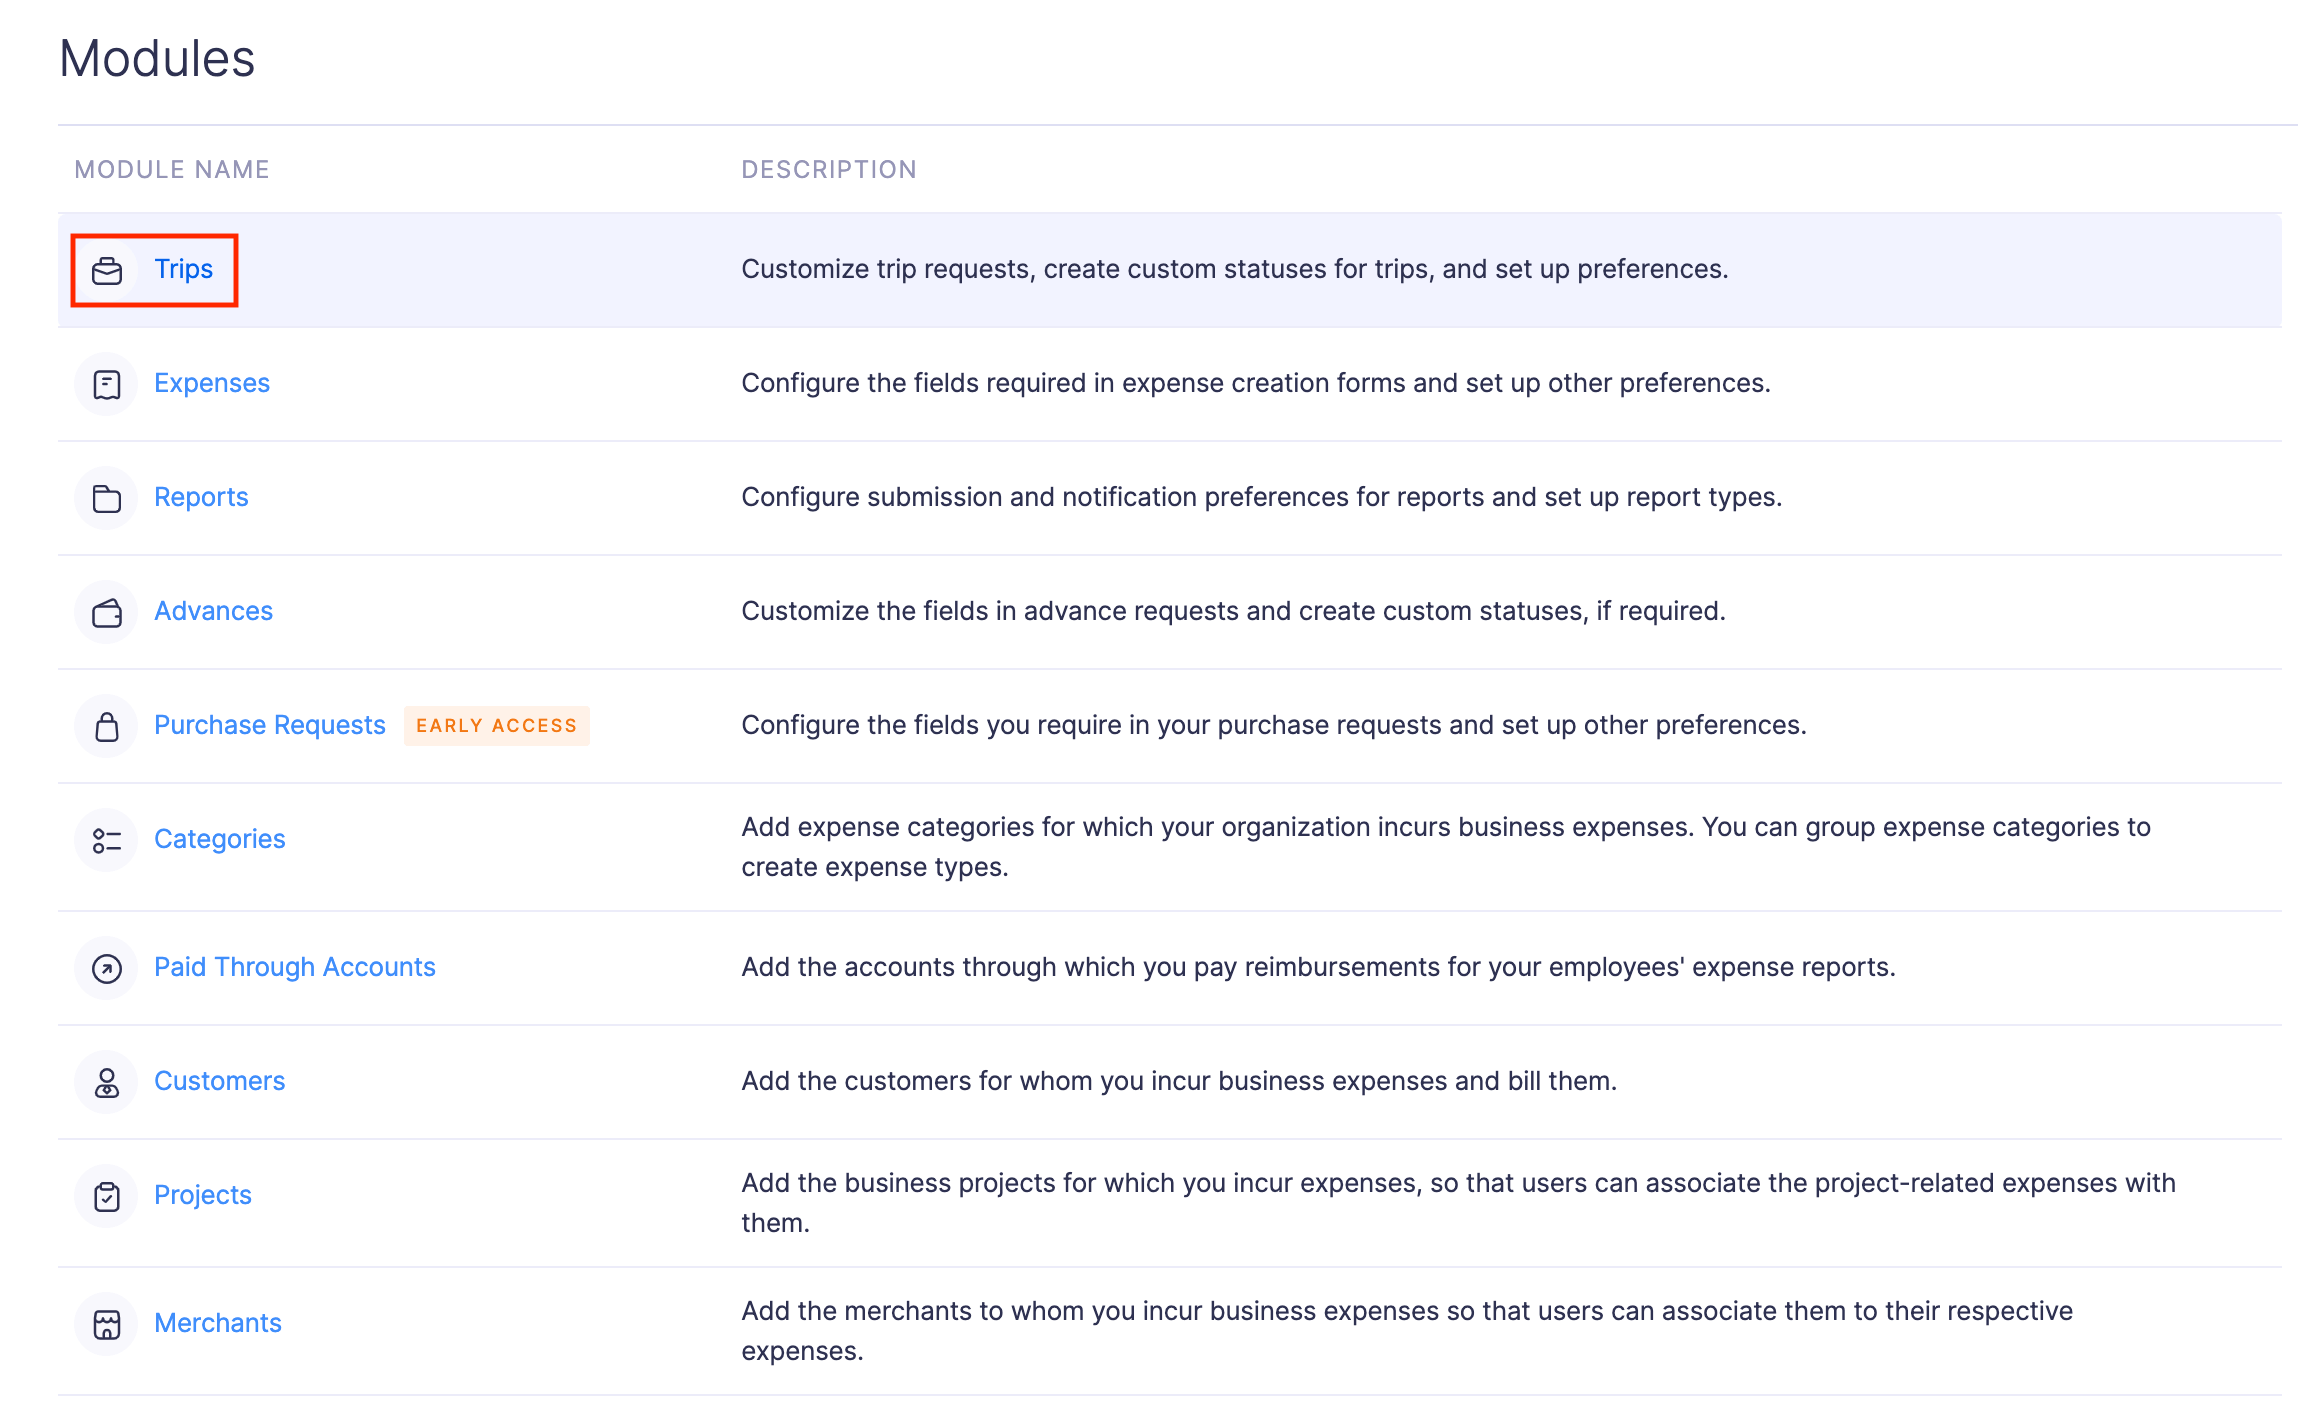The height and width of the screenshot is (1404, 2314).
Task: Open the Customers module link
Action: tap(219, 1081)
